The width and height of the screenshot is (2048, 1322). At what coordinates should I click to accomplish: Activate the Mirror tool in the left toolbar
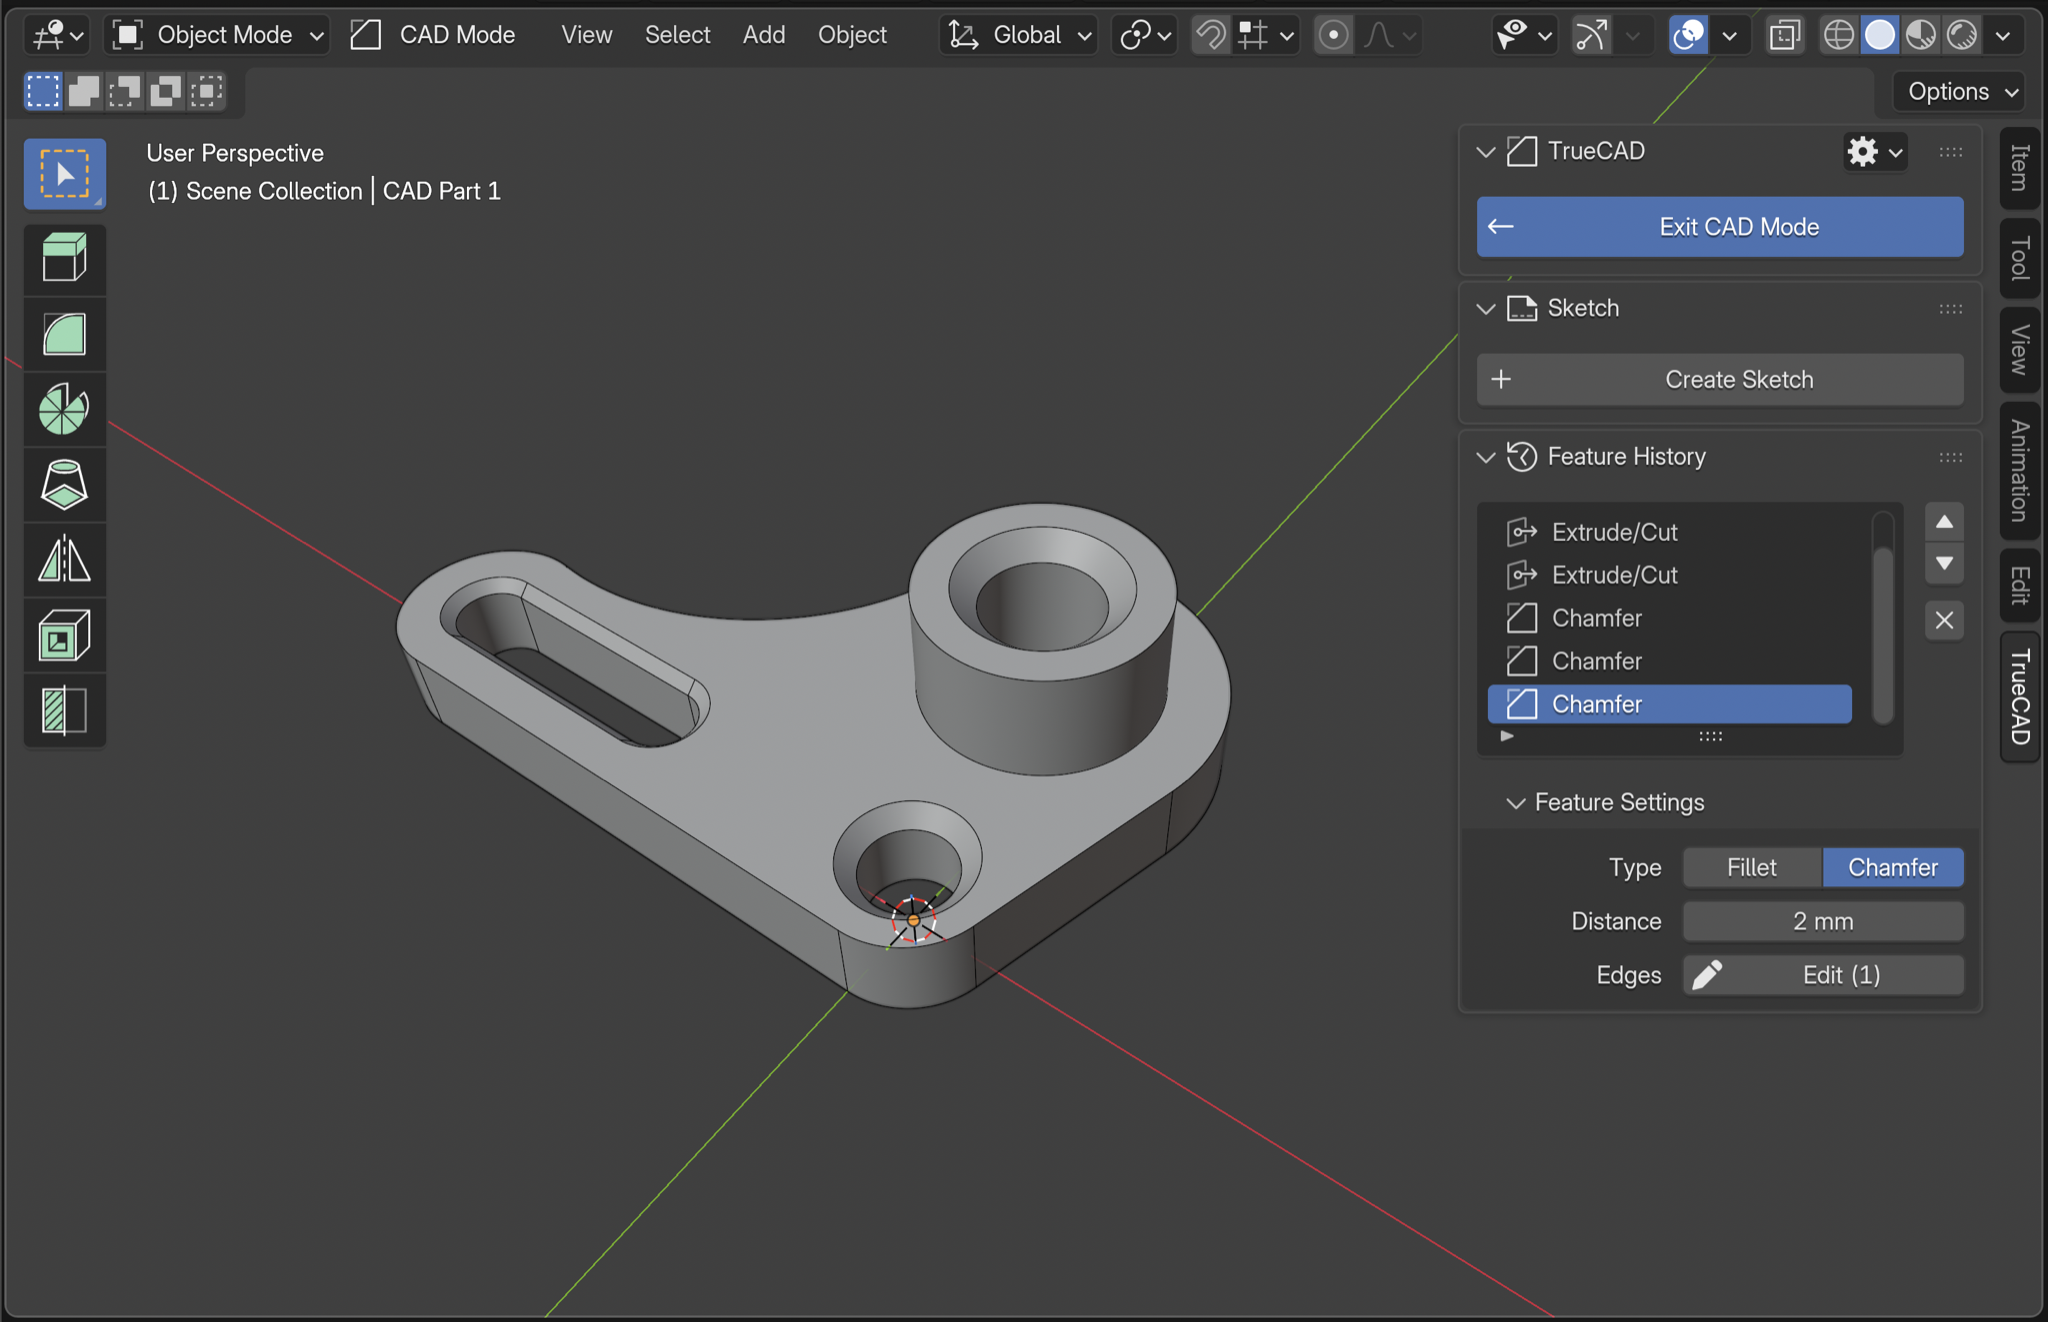(65, 559)
